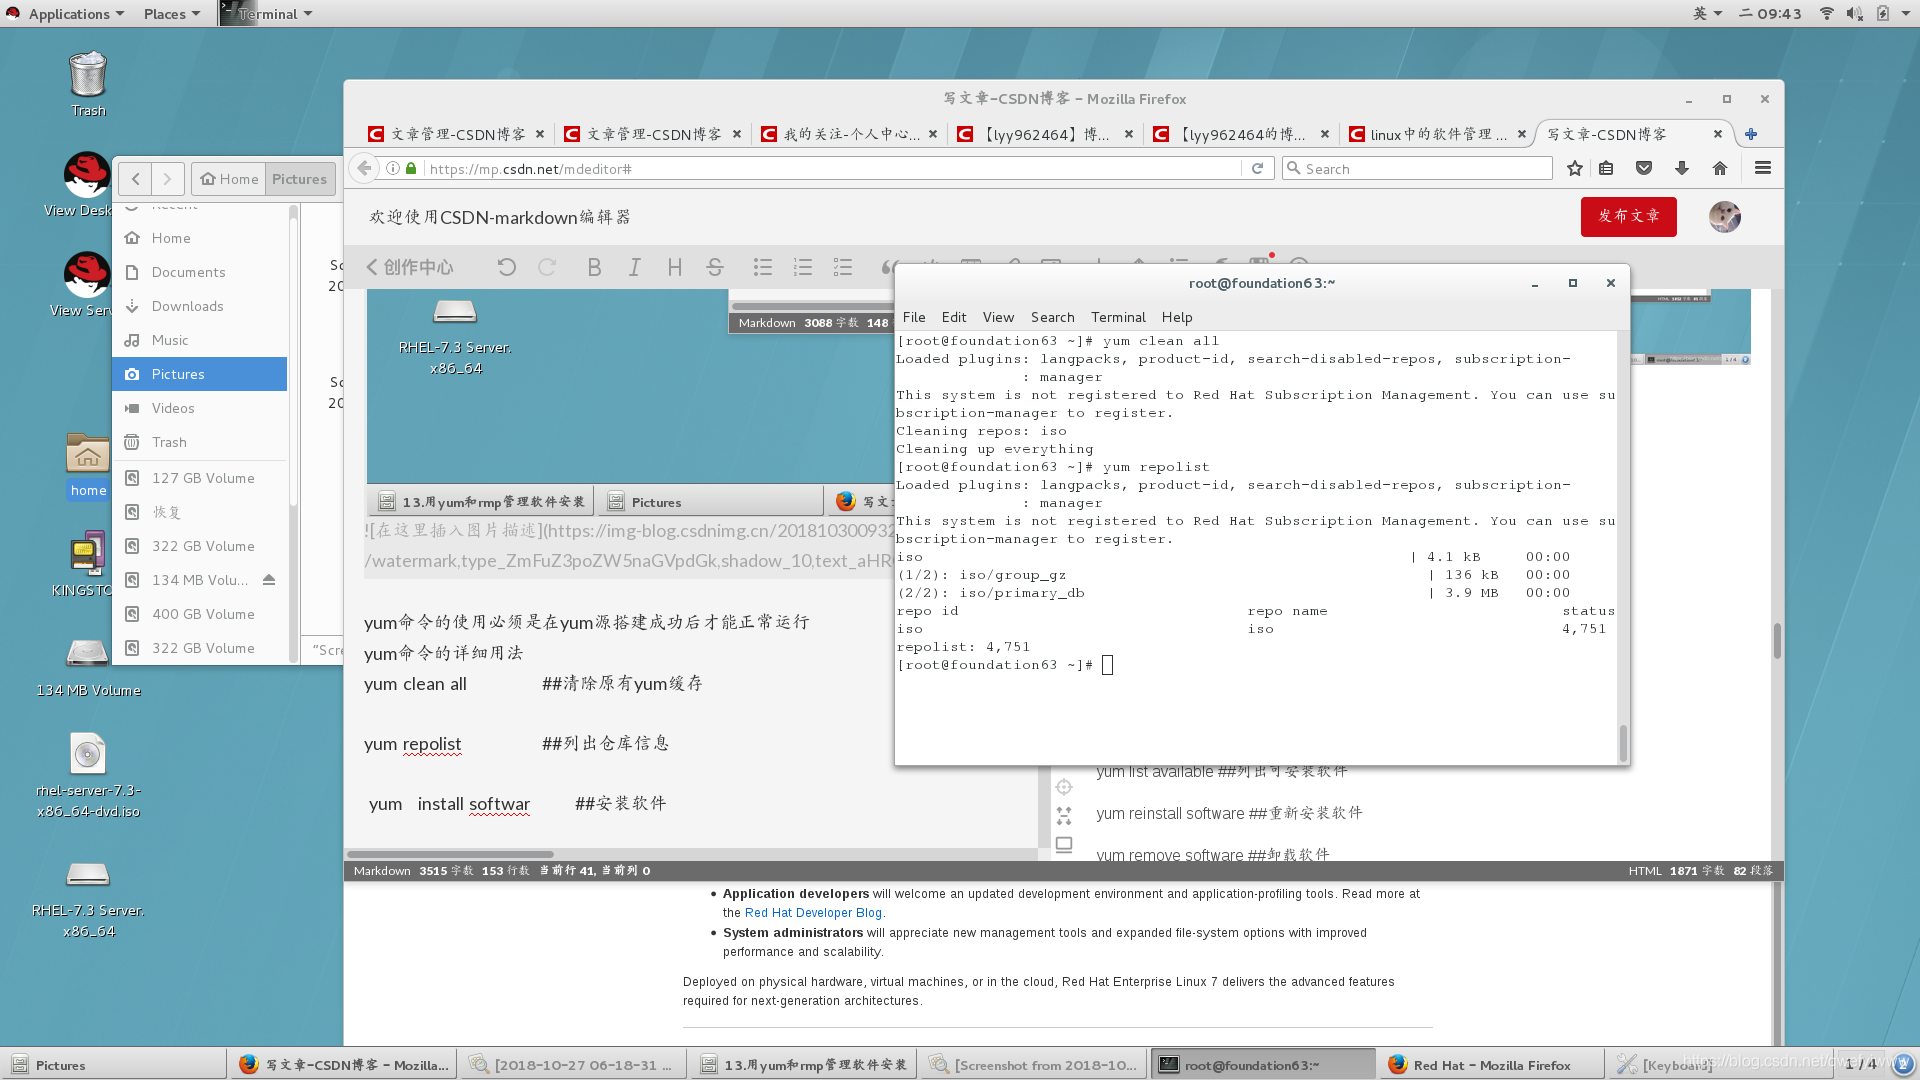Go to Firefox home page icon
Viewport: 1920px width, 1080px height.
[1720, 168]
